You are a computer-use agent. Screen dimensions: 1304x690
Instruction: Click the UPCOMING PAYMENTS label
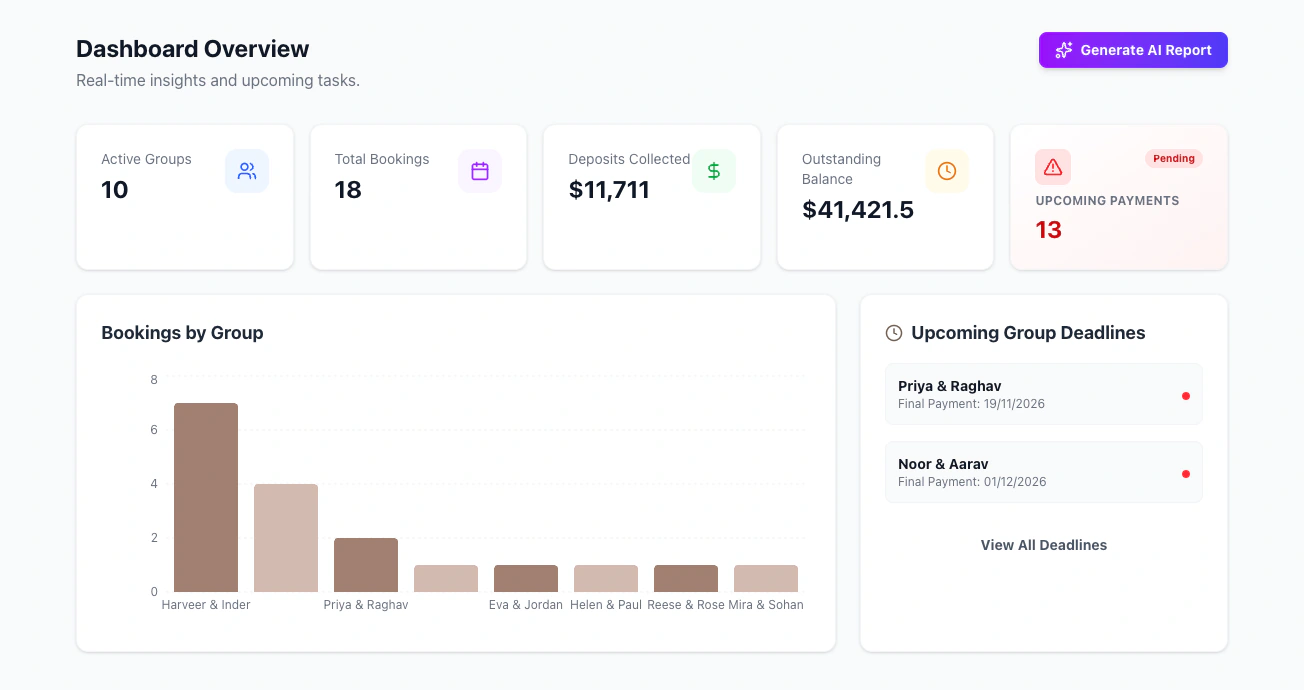click(x=1107, y=201)
